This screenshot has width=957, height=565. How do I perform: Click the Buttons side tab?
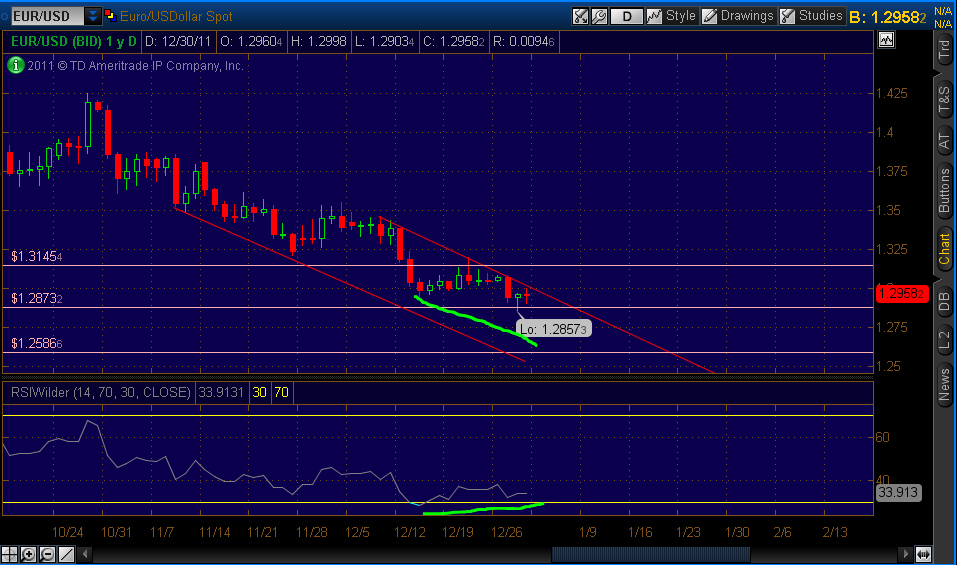(x=944, y=190)
